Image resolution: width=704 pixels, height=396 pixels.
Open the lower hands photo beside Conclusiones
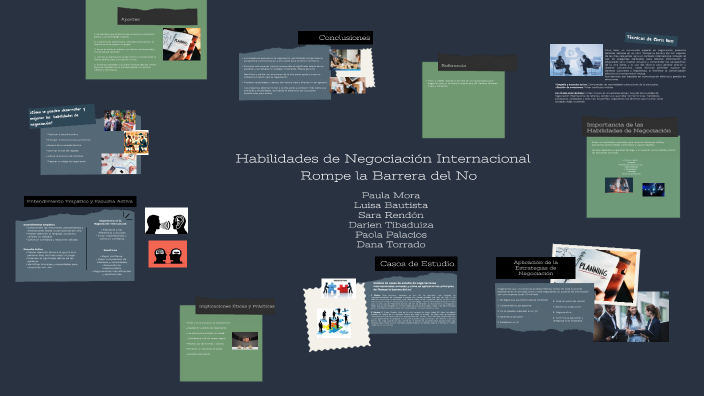tap(348, 85)
